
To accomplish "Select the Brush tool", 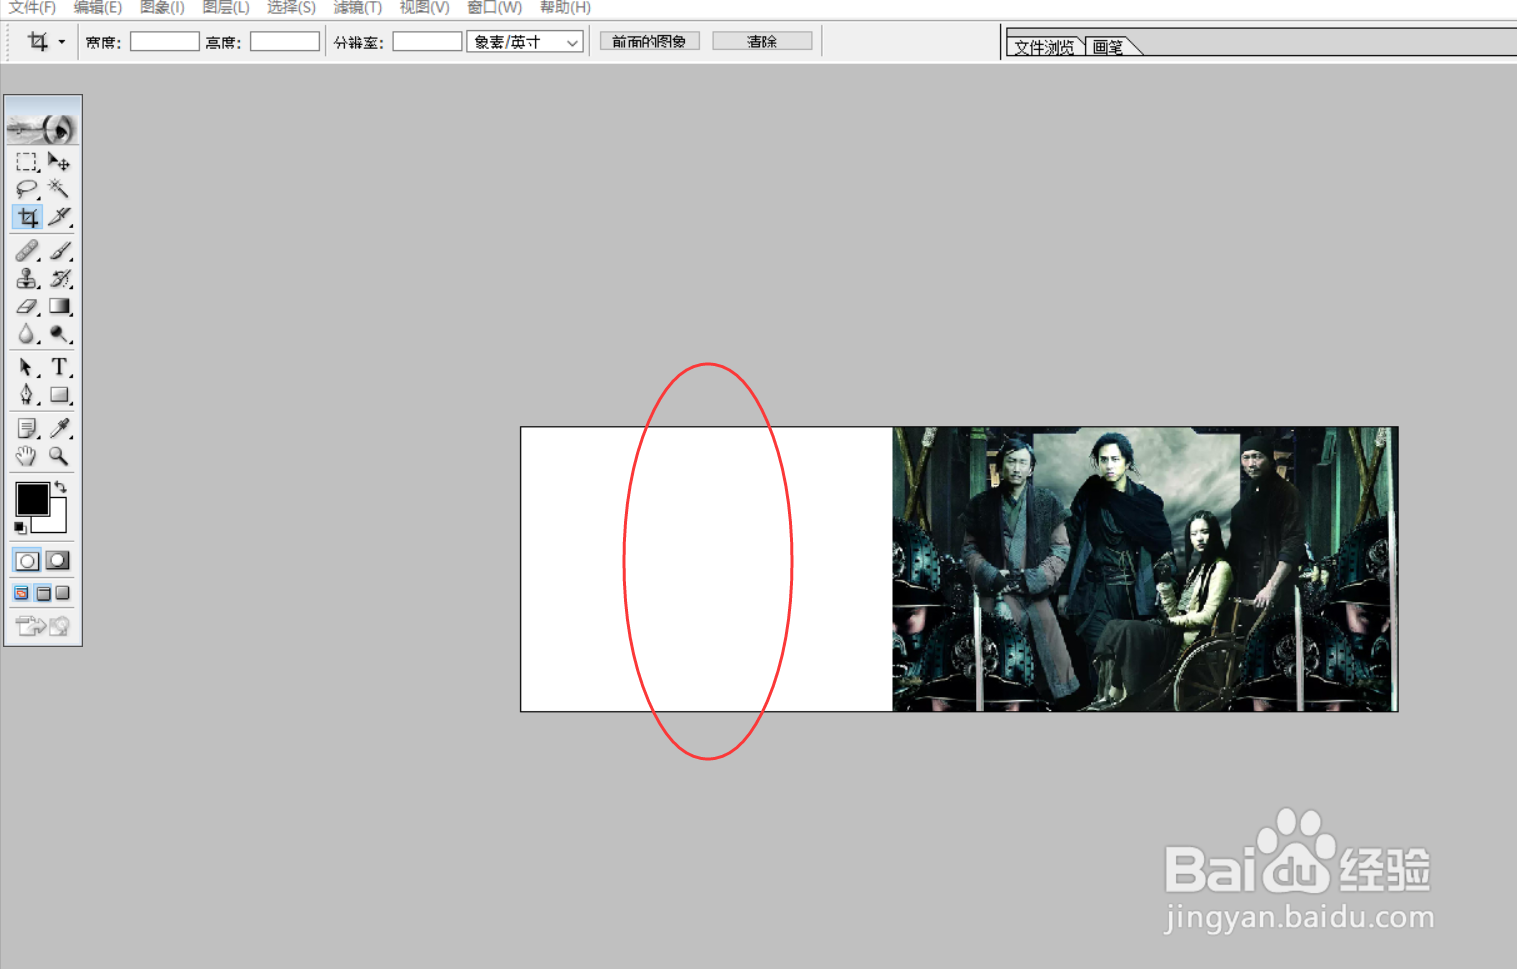I will 59,250.
